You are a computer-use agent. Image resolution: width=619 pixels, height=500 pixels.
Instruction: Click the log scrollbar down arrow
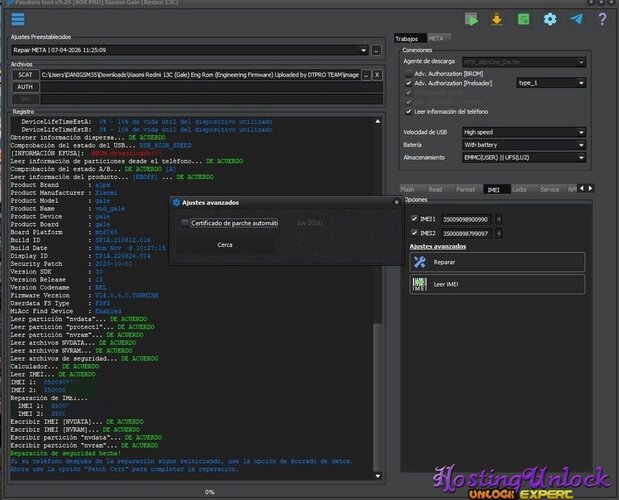[x=378, y=476]
